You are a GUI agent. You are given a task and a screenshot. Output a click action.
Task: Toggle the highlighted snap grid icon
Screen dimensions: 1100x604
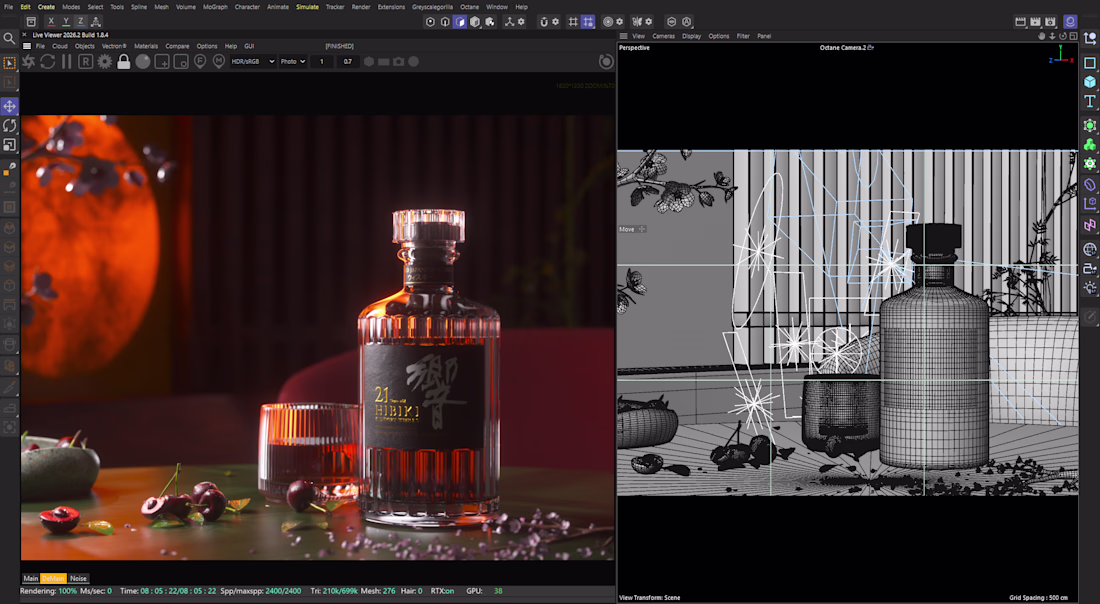[588, 22]
